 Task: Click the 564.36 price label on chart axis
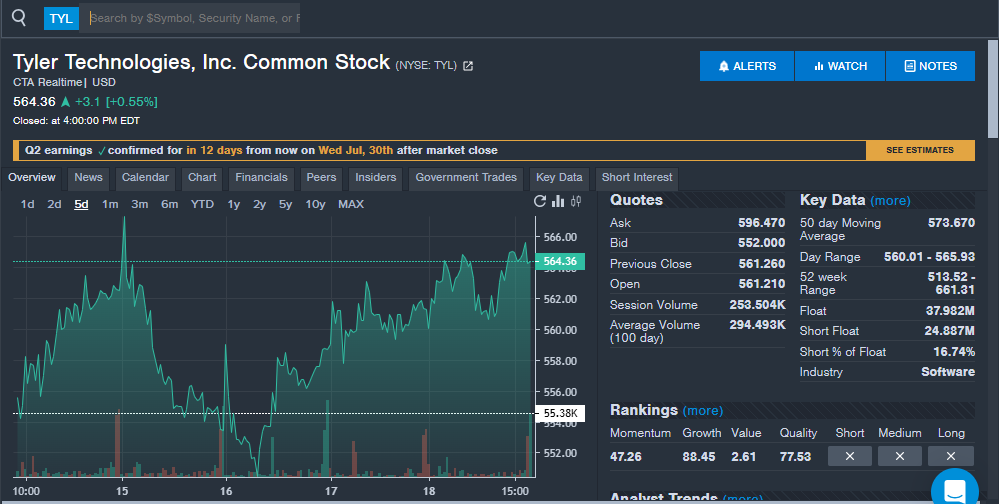(560, 261)
